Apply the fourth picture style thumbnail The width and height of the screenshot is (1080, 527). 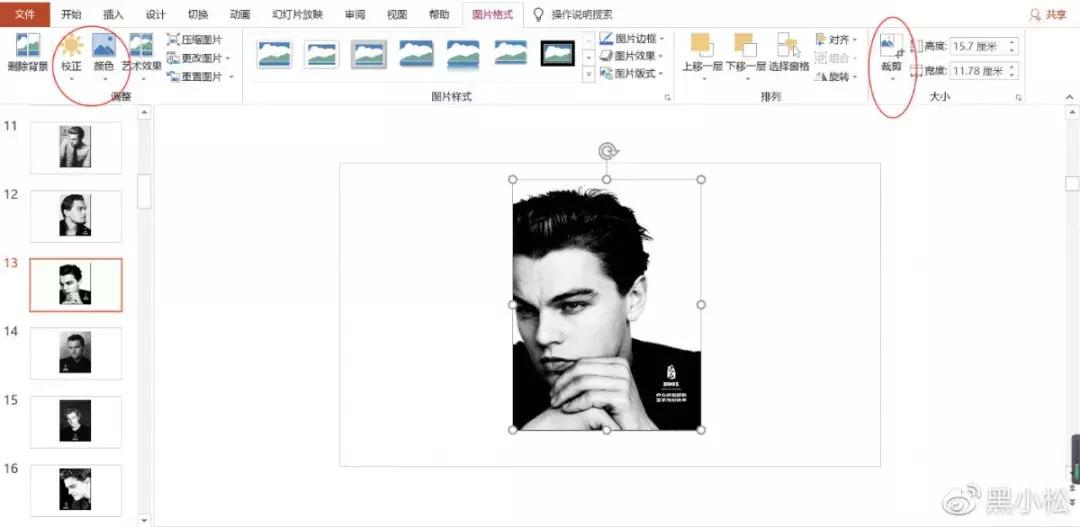(416, 54)
